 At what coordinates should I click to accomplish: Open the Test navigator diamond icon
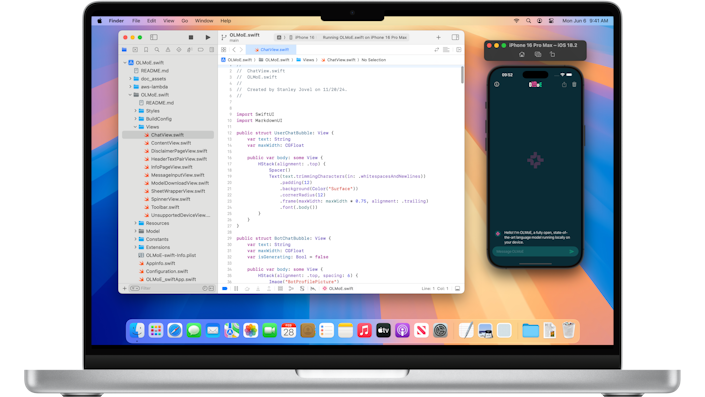tap(178, 50)
